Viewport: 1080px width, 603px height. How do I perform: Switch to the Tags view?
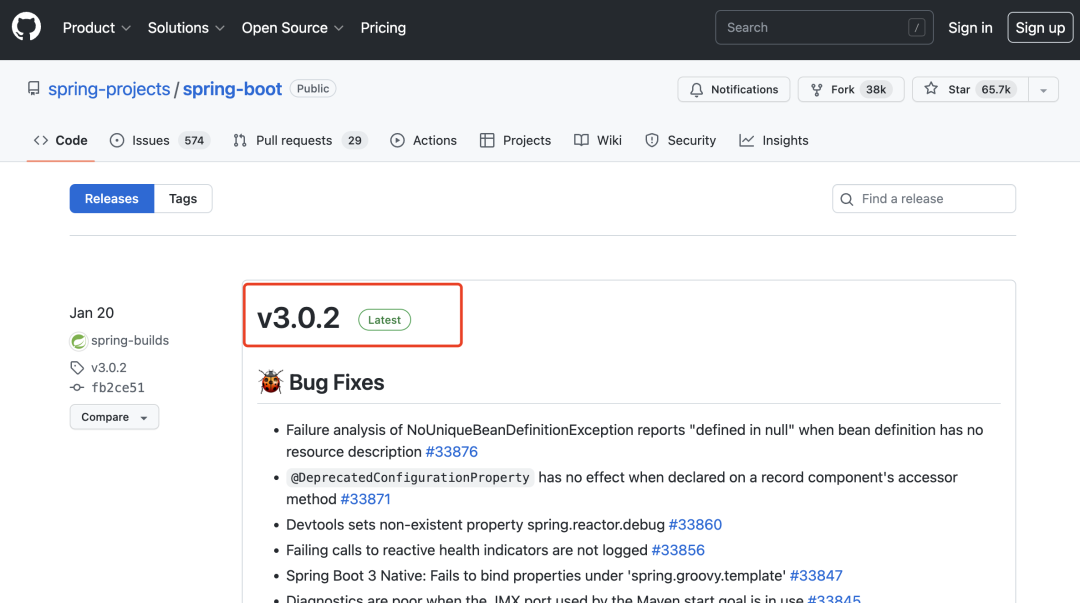tap(183, 198)
